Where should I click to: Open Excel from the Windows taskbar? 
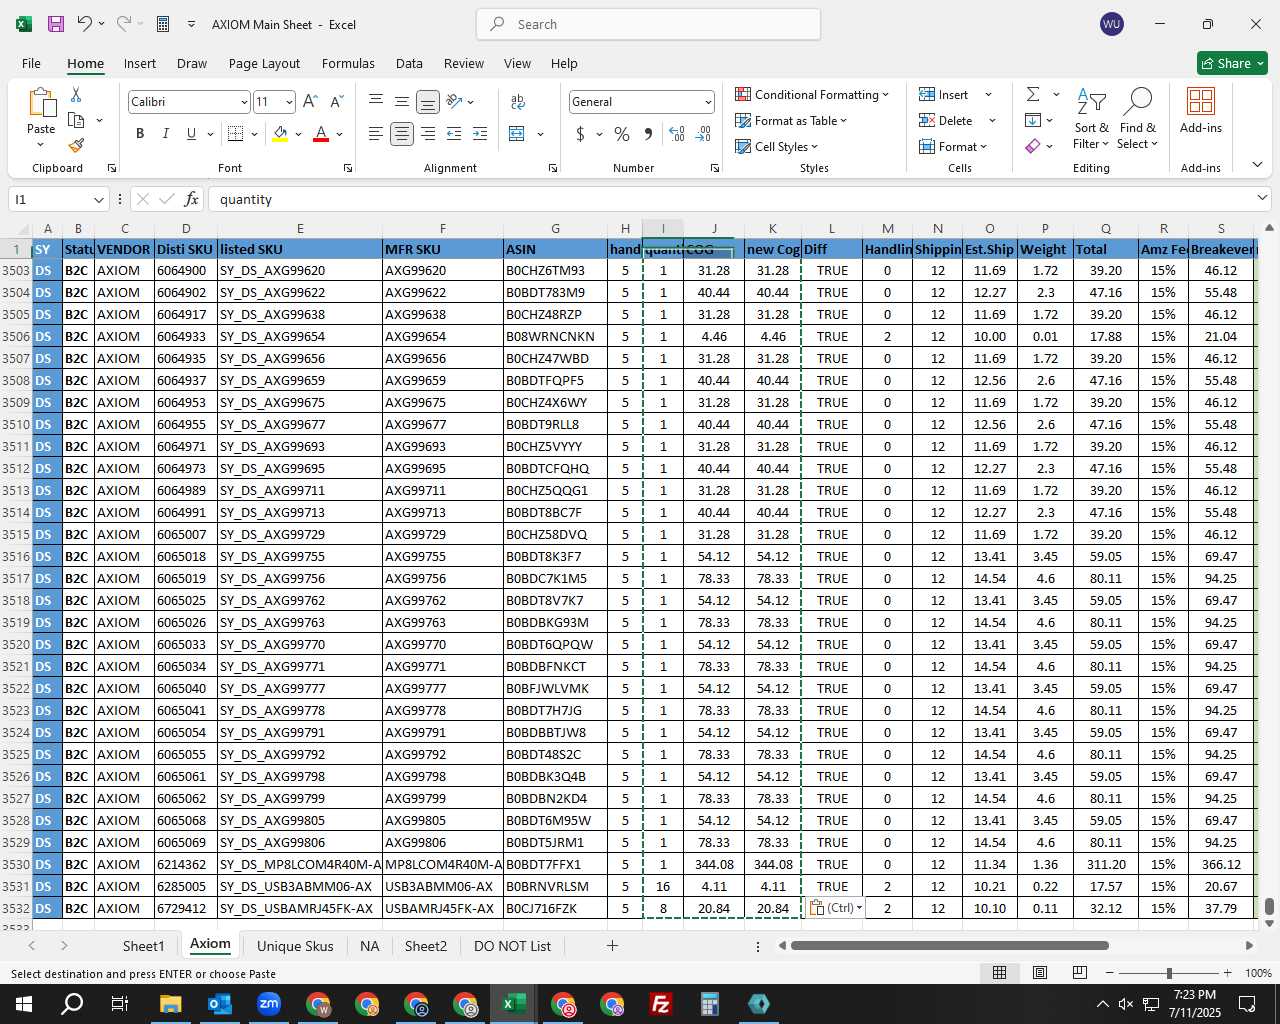pyautogui.click(x=514, y=1004)
